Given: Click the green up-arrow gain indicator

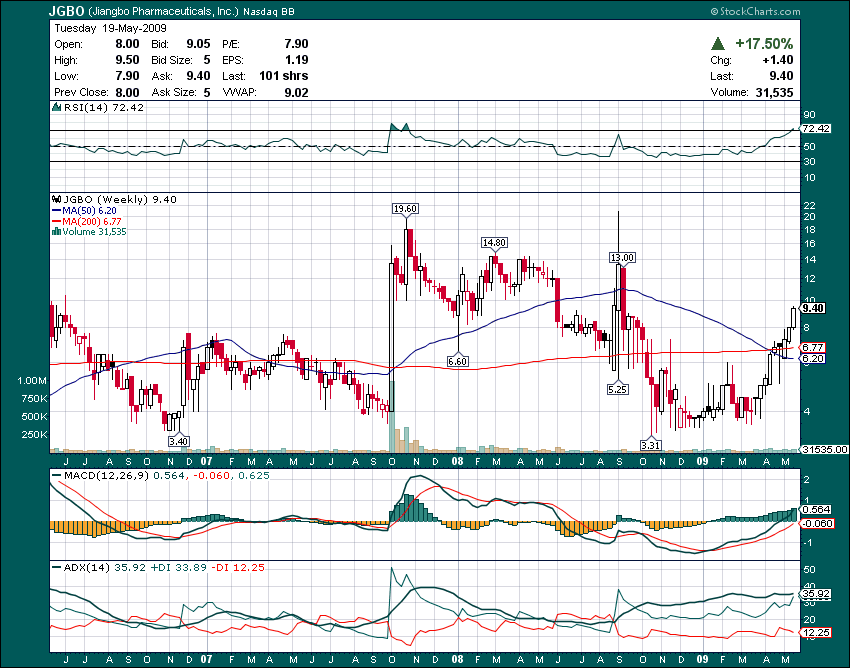Looking at the screenshot, I should pyautogui.click(x=716, y=44).
